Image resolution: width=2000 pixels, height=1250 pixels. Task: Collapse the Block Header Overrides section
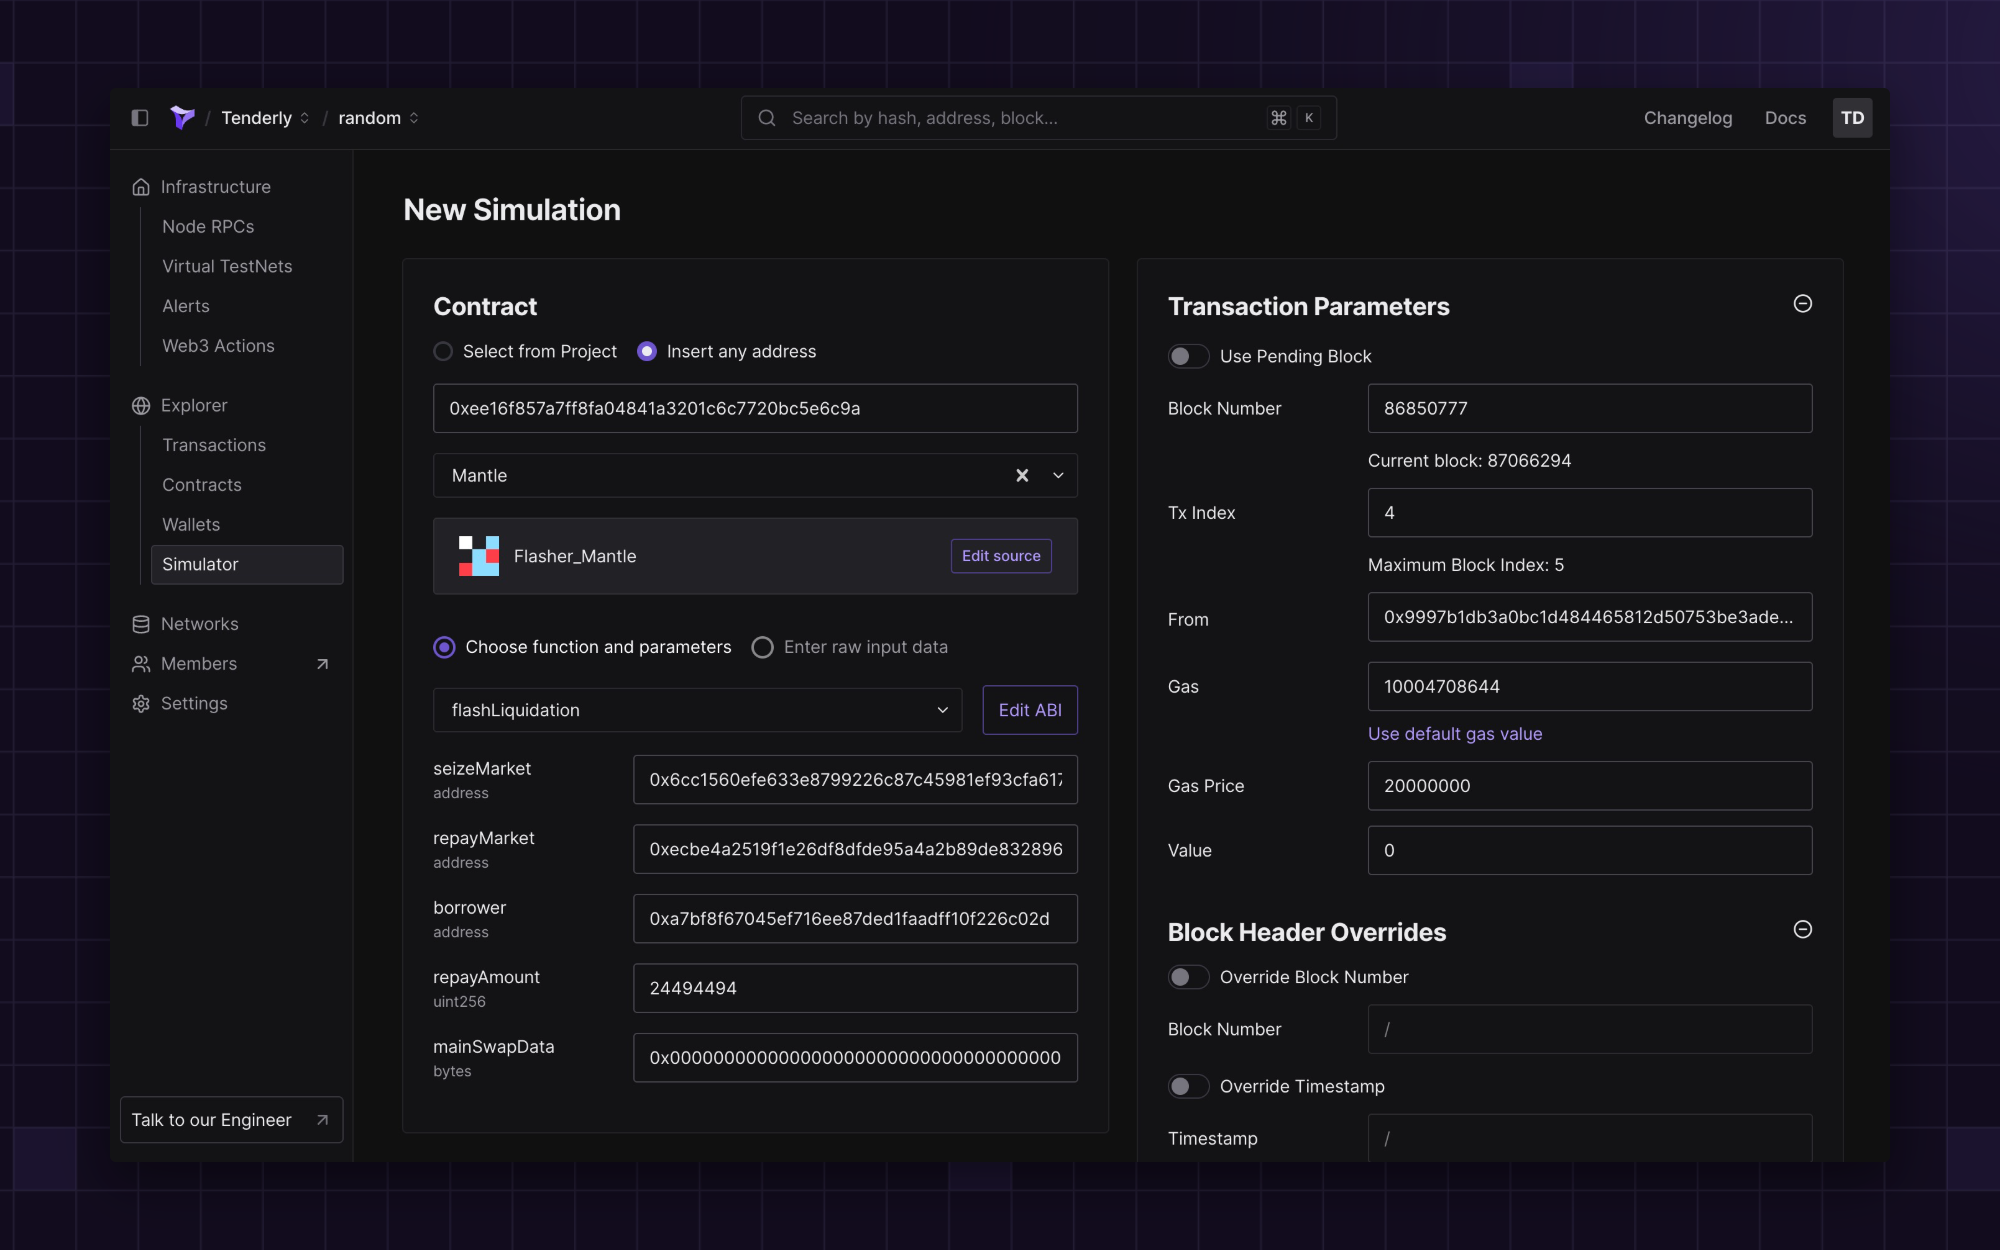(1802, 930)
